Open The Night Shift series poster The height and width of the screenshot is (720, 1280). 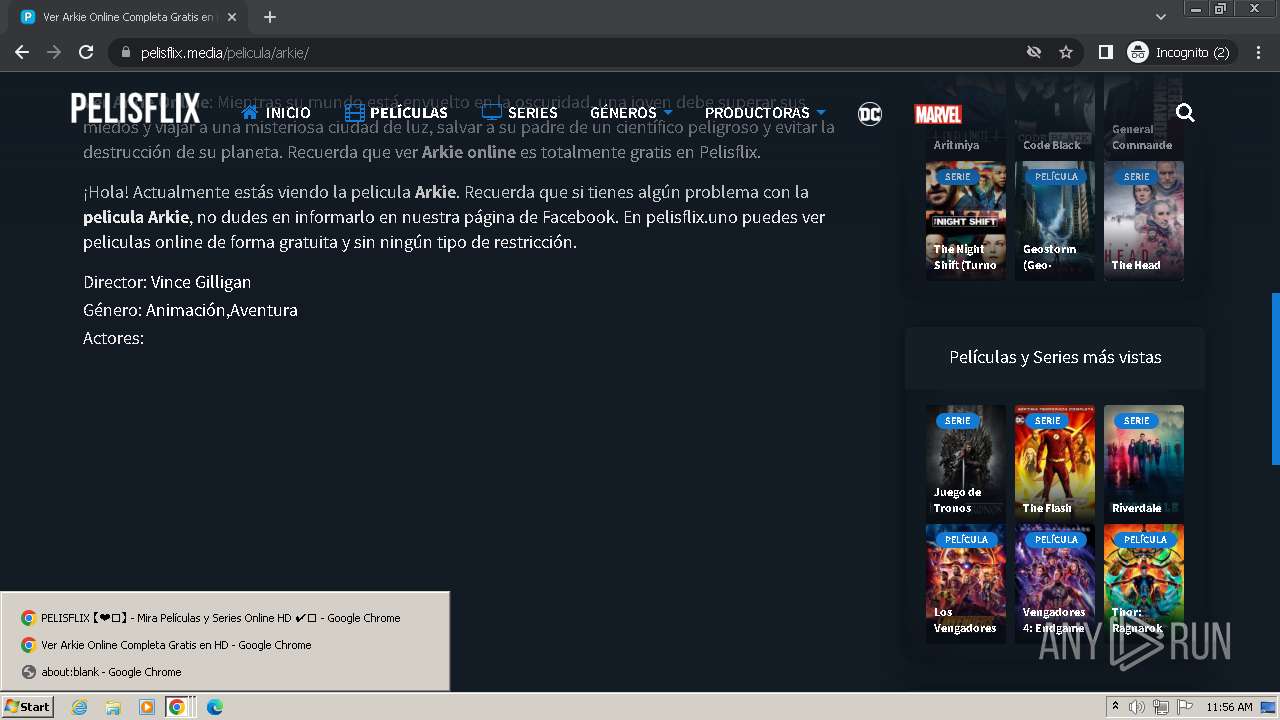pos(965,220)
